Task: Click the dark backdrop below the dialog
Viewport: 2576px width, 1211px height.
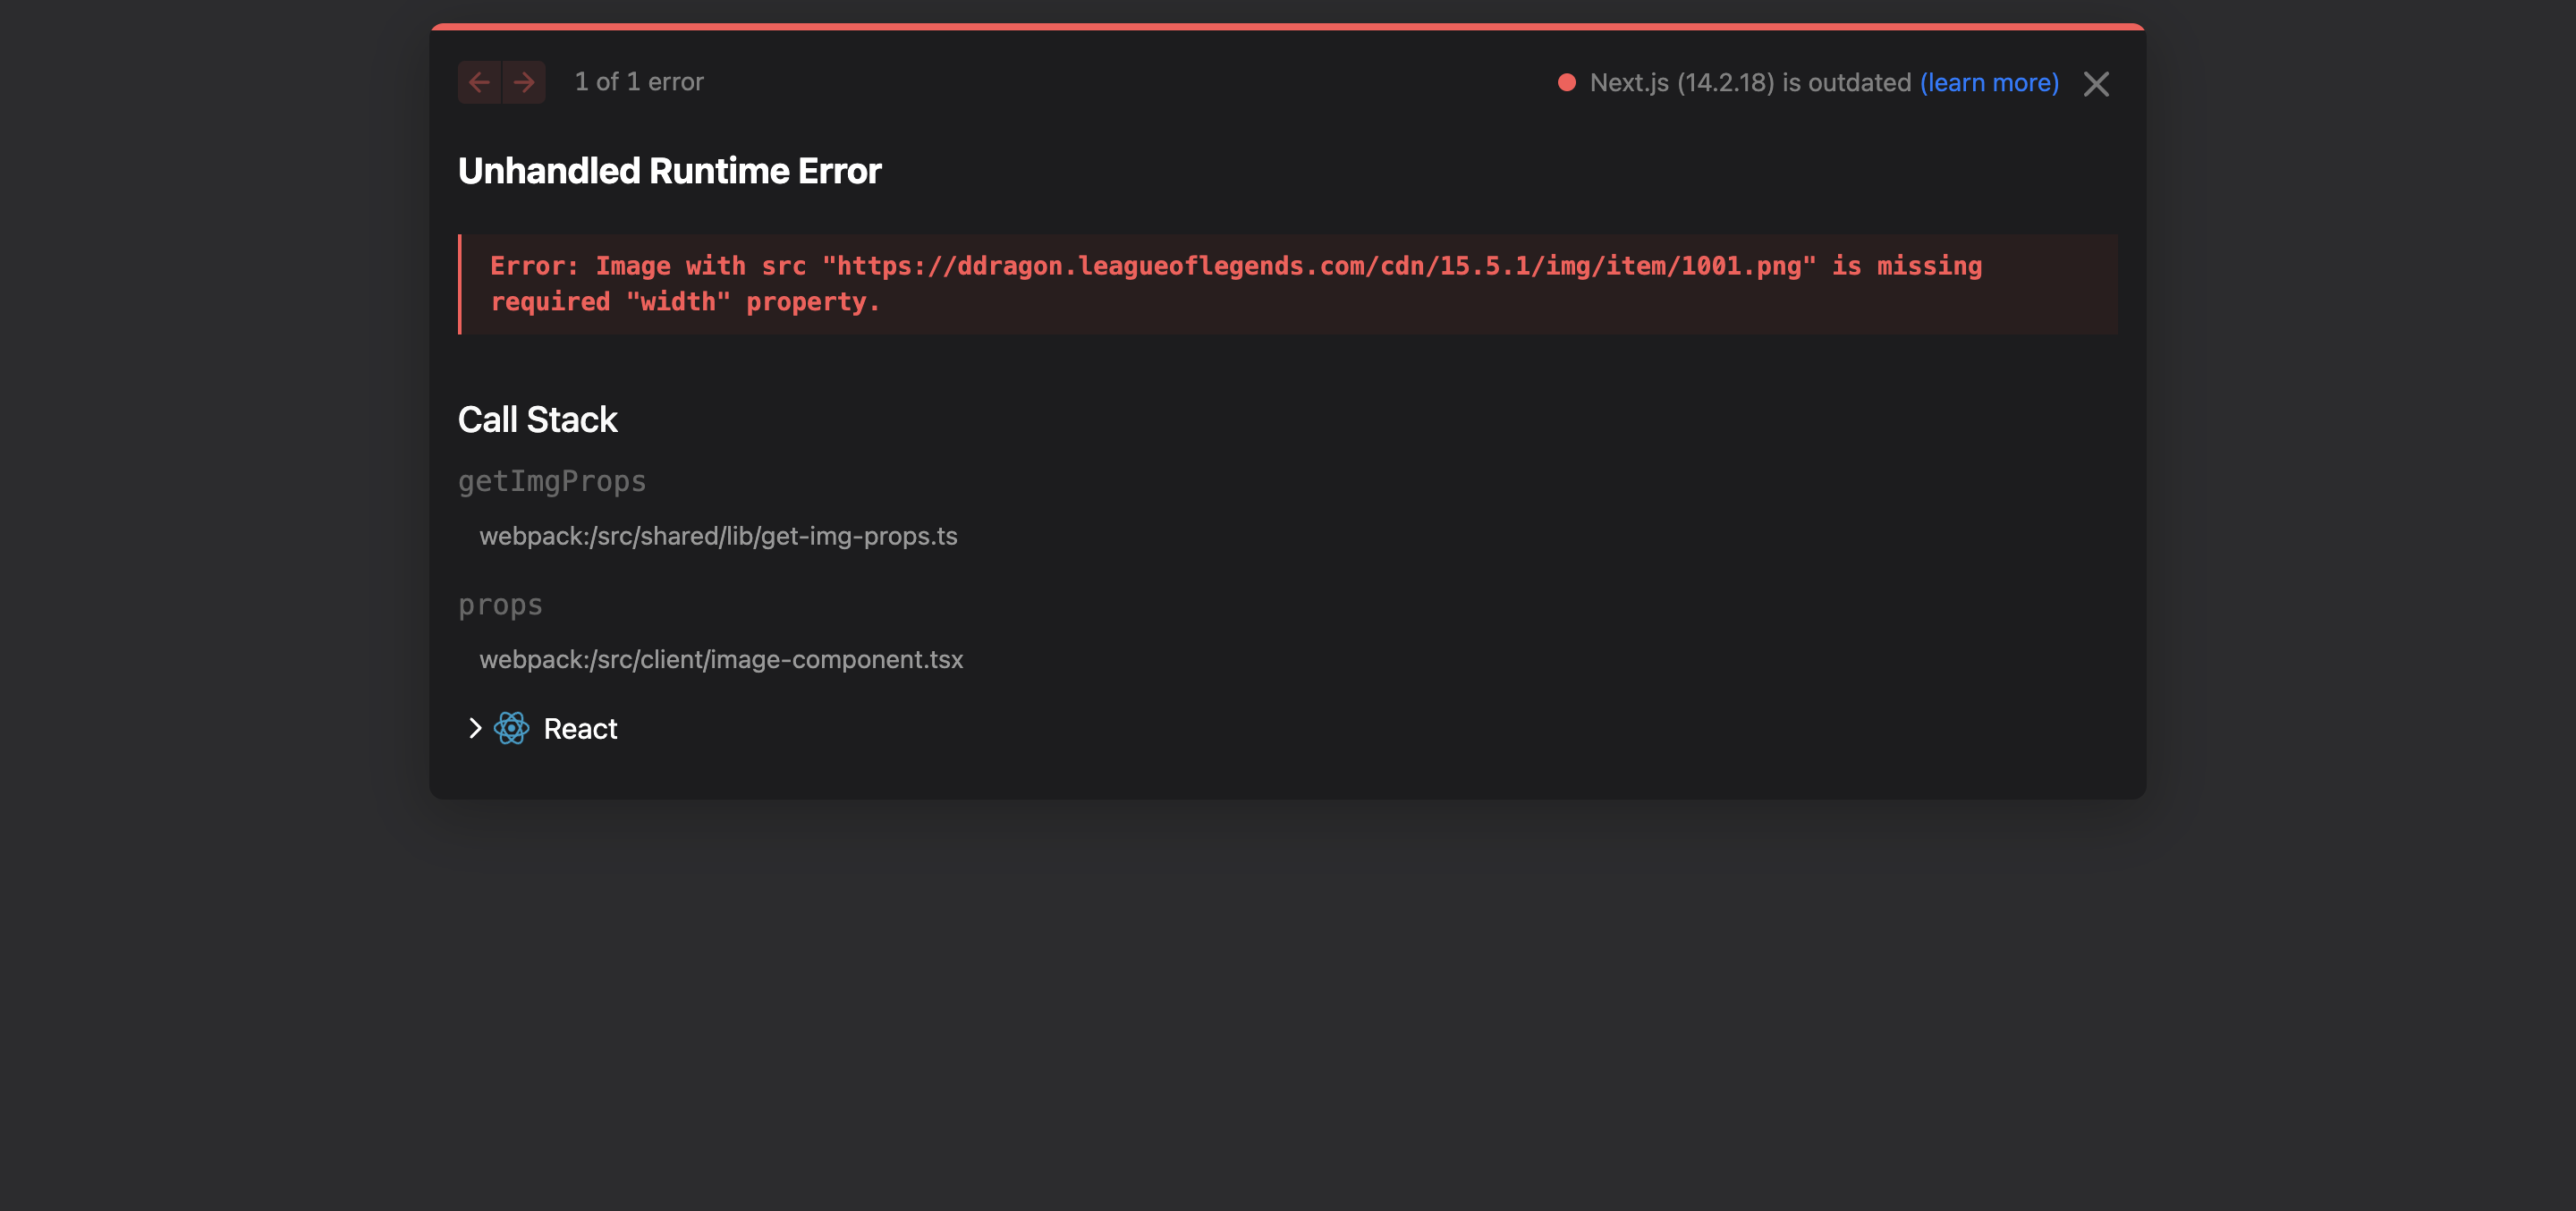Action: 1287,1000
